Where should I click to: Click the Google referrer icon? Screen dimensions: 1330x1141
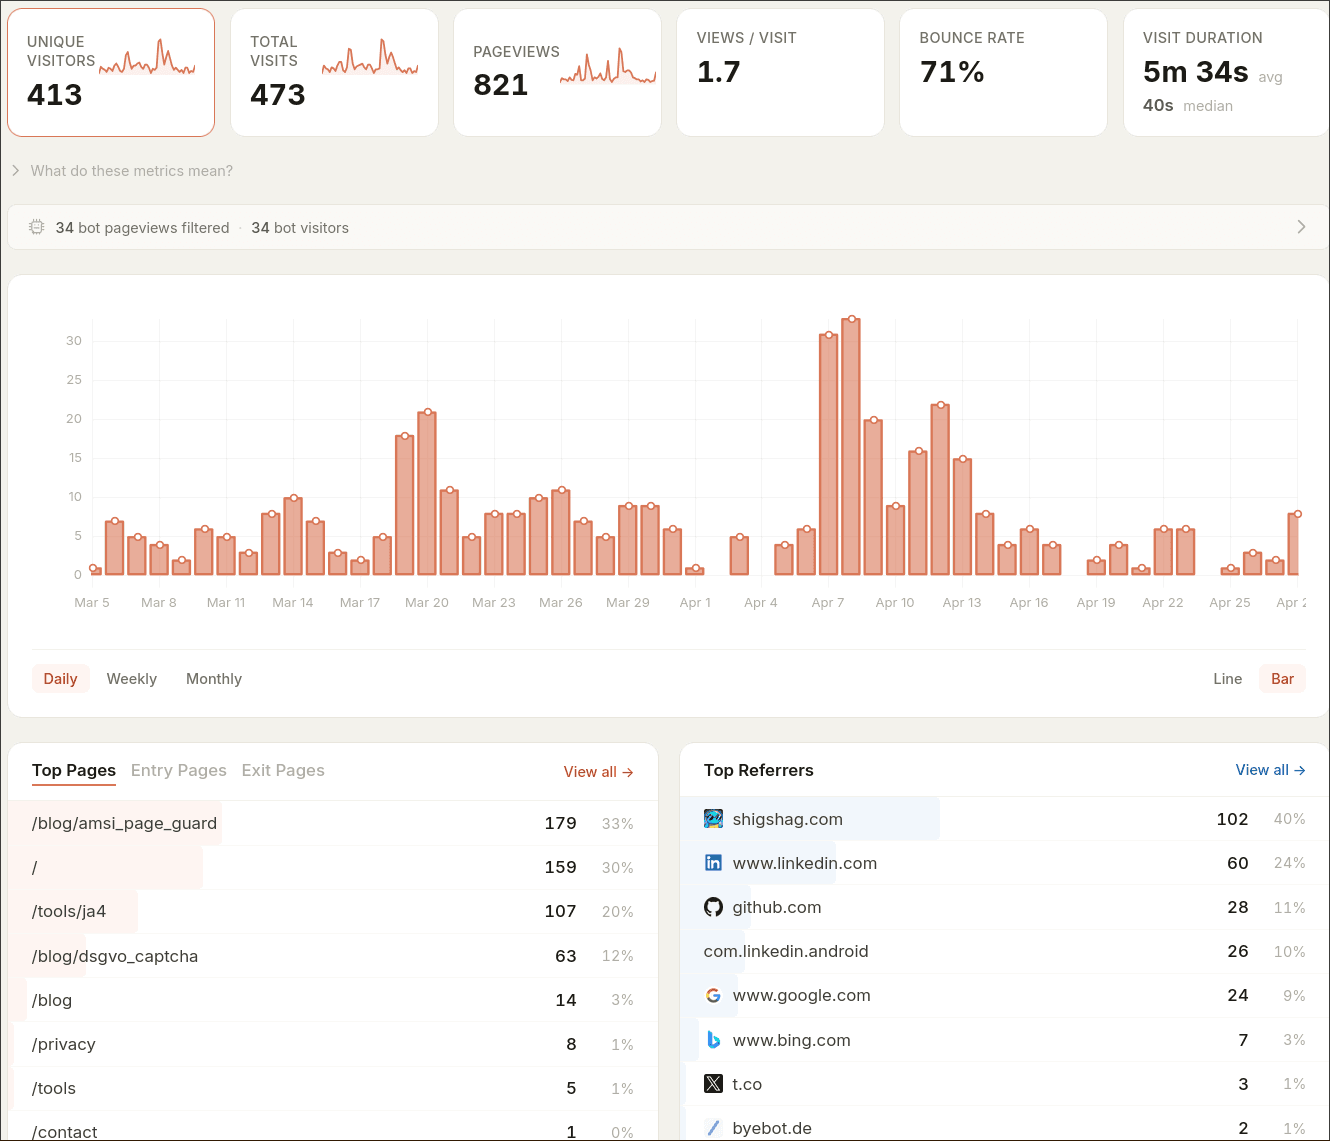click(x=713, y=995)
